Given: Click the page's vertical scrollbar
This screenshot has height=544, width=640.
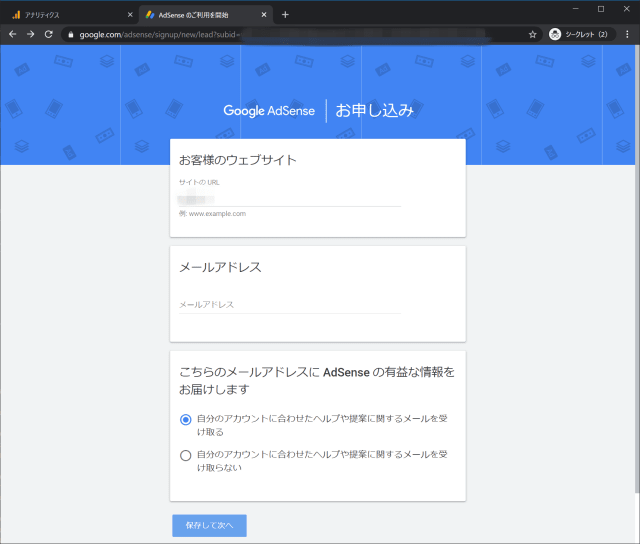Looking at the screenshot, I should click(x=637, y=269).
